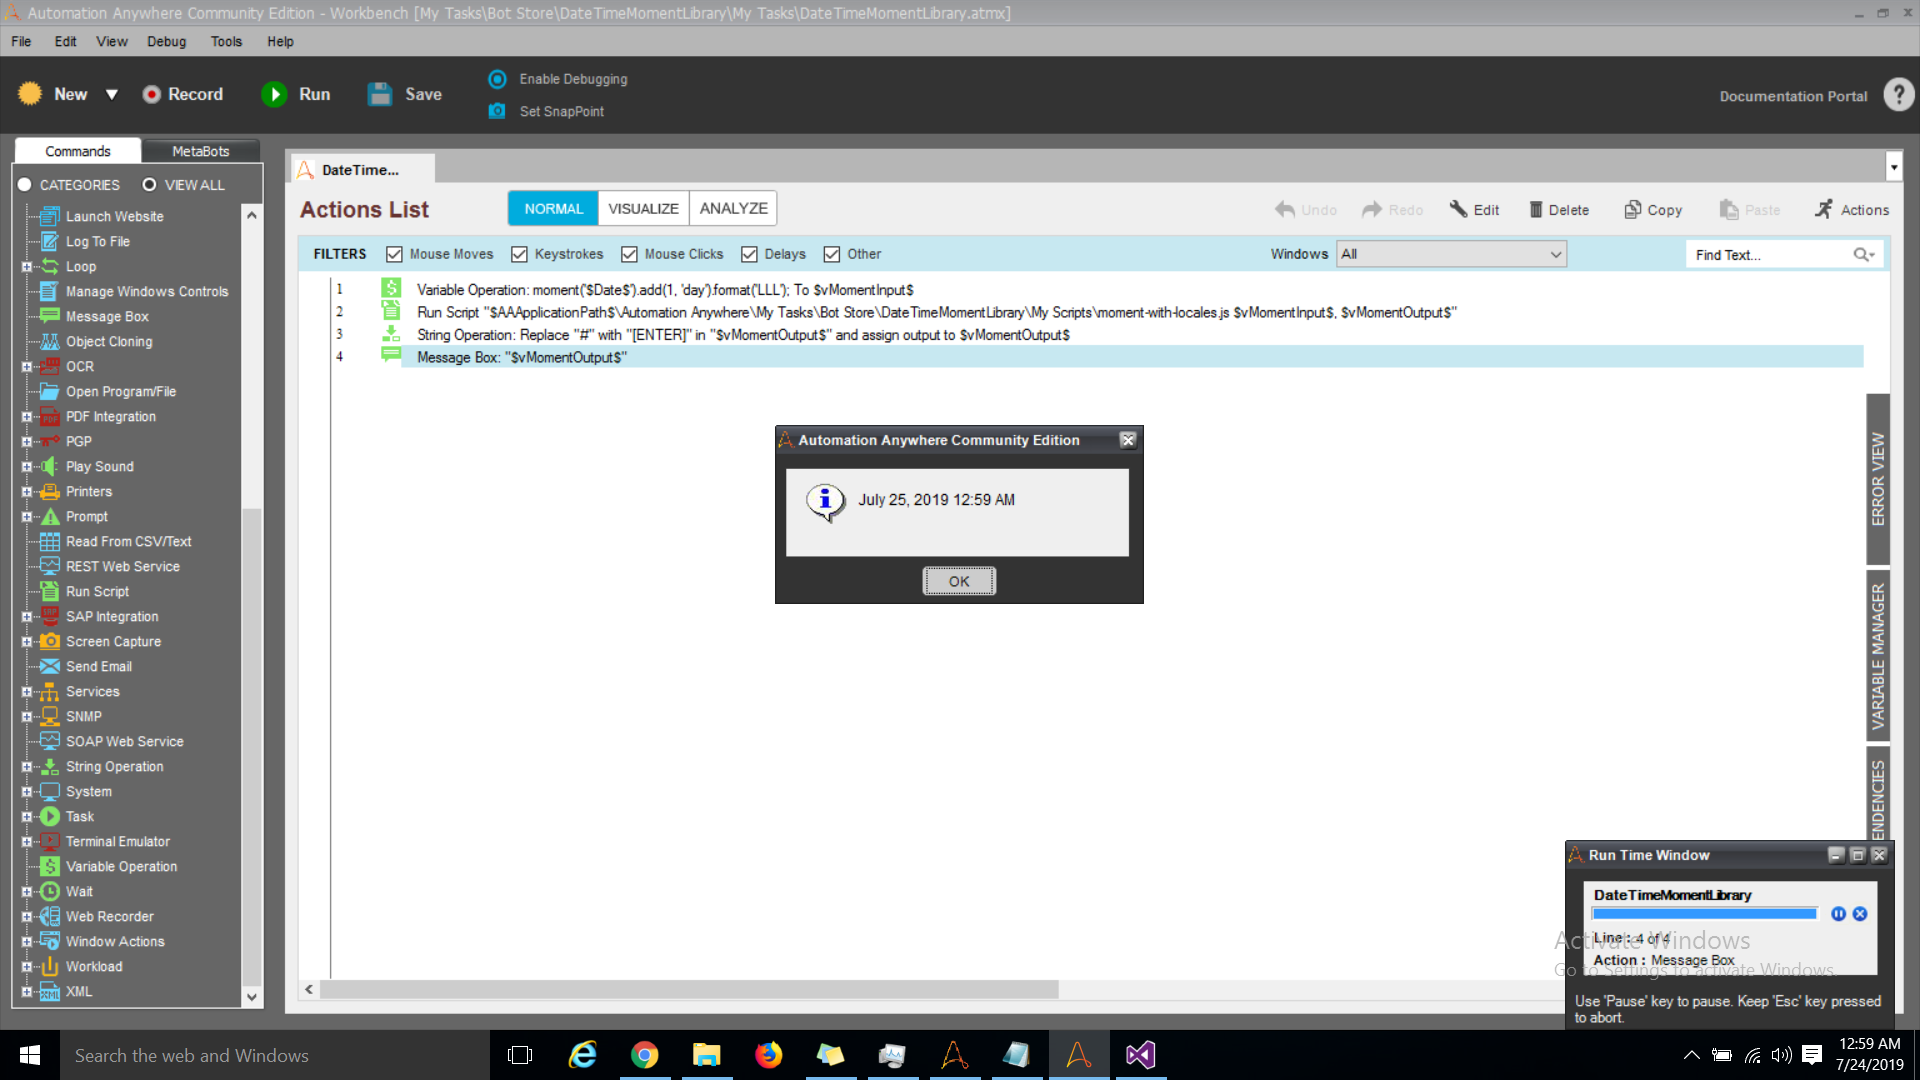
Task: Toggle the Keystrokes filter checkbox
Action: click(519, 255)
